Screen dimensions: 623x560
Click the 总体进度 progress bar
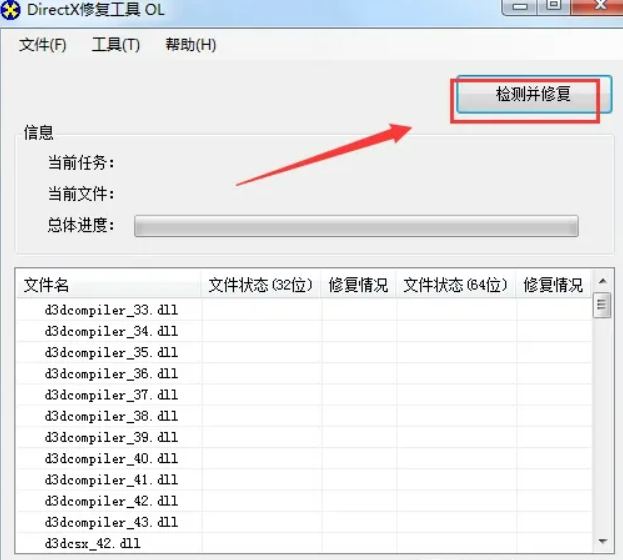coord(356,226)
